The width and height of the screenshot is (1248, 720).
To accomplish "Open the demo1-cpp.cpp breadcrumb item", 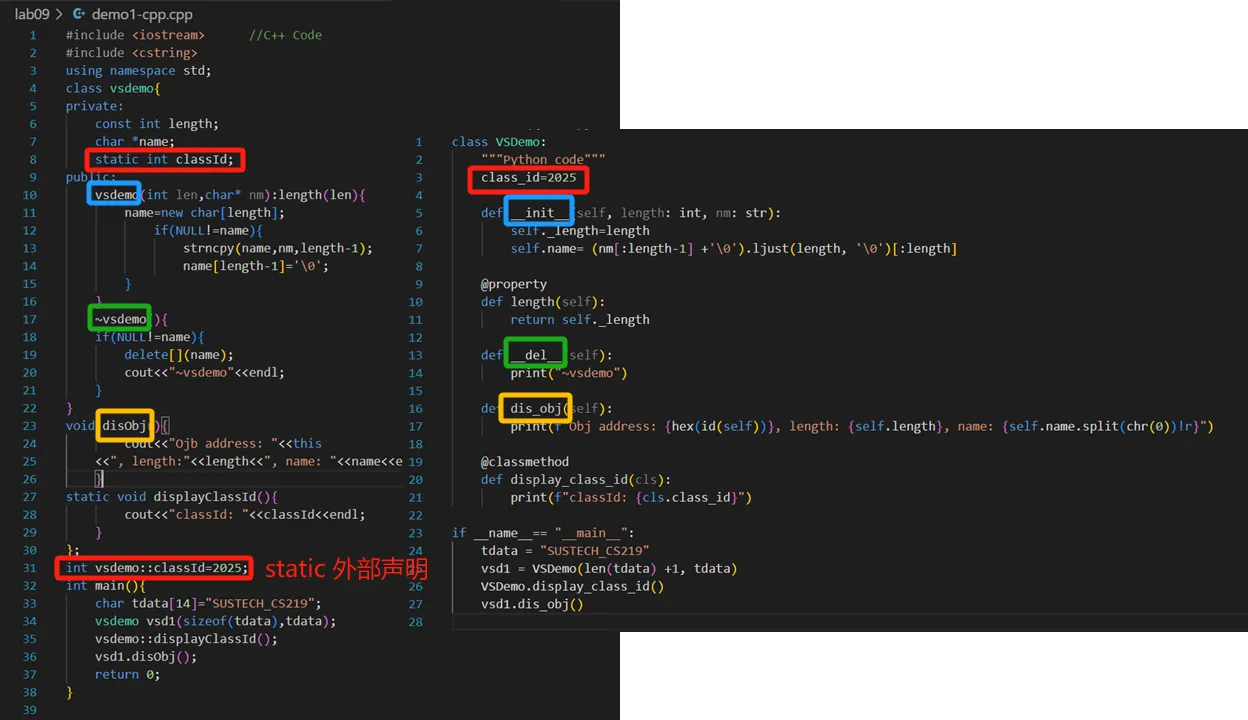I will 141,14.
